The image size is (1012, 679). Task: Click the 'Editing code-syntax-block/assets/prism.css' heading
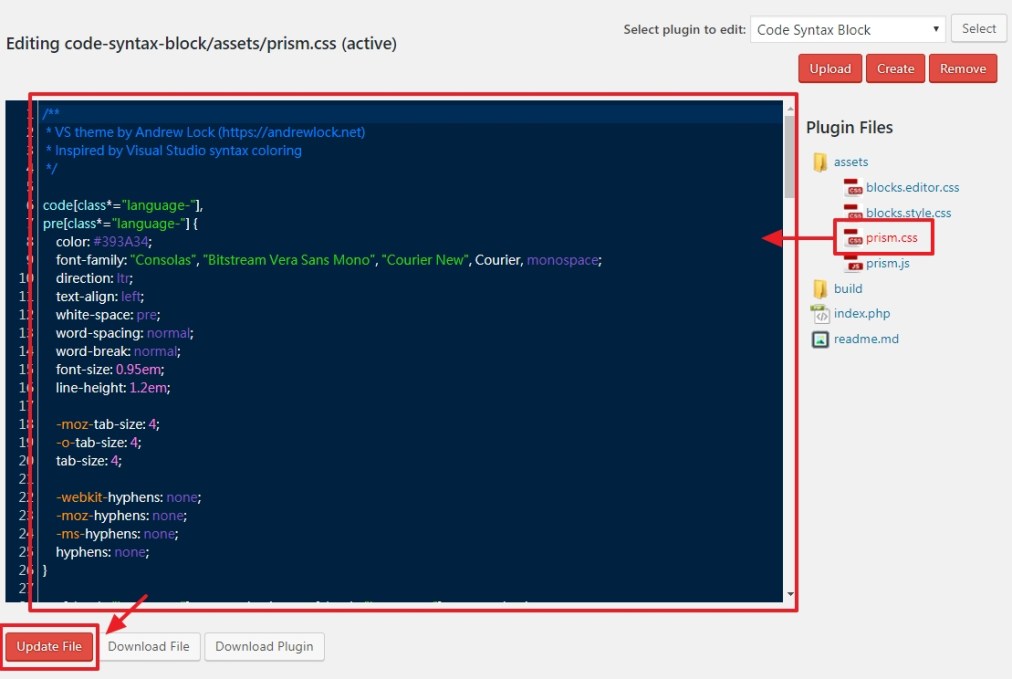(x=201, y=43)
